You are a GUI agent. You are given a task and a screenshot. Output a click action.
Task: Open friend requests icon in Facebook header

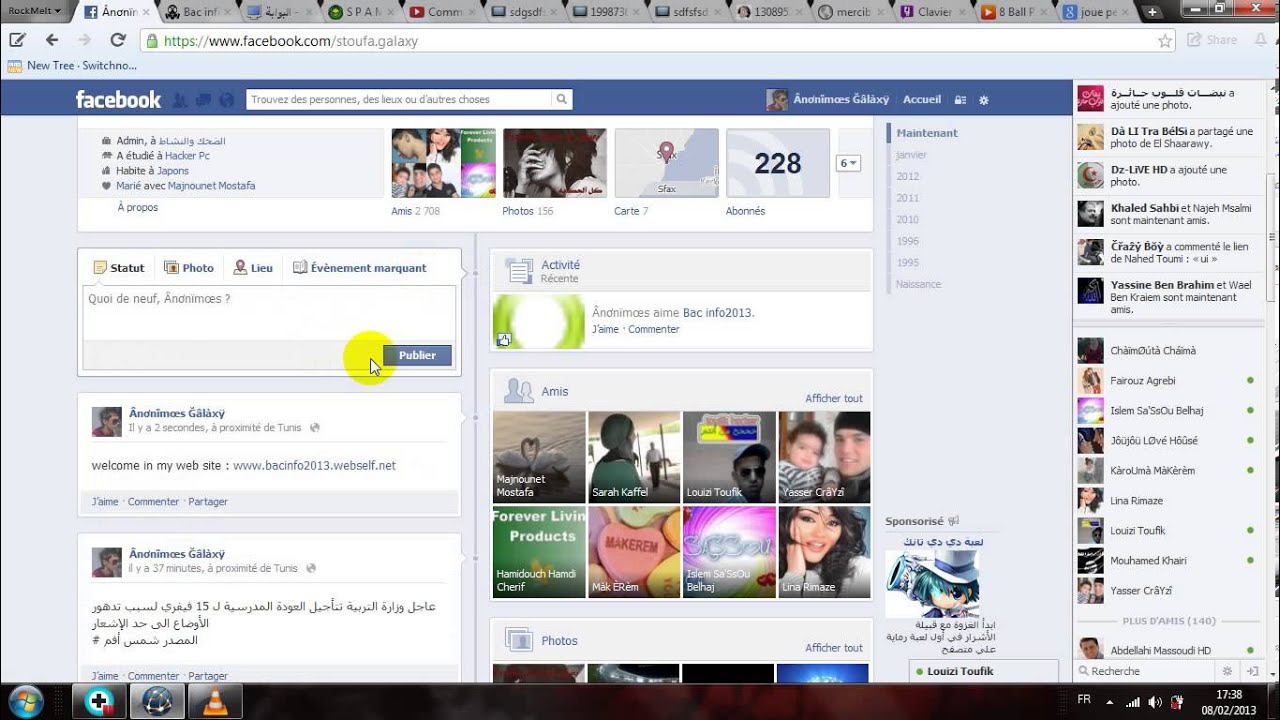[x=180, y=100]
